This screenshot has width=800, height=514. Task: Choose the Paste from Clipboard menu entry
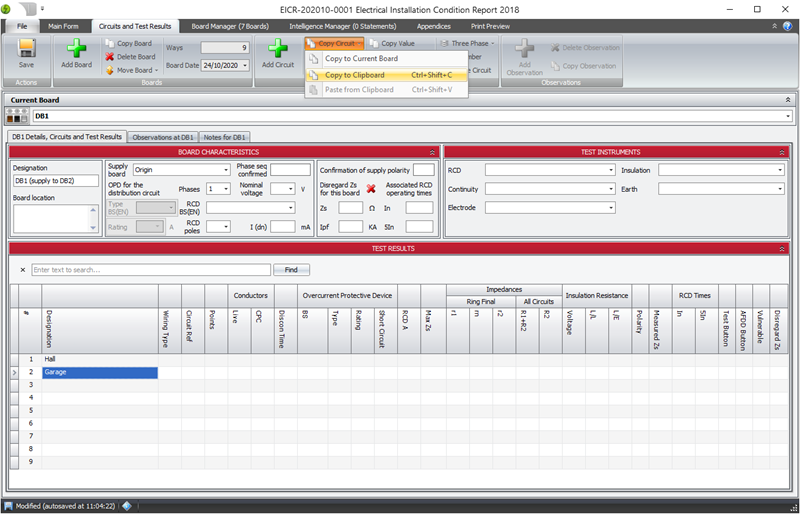tap(386, 90)
